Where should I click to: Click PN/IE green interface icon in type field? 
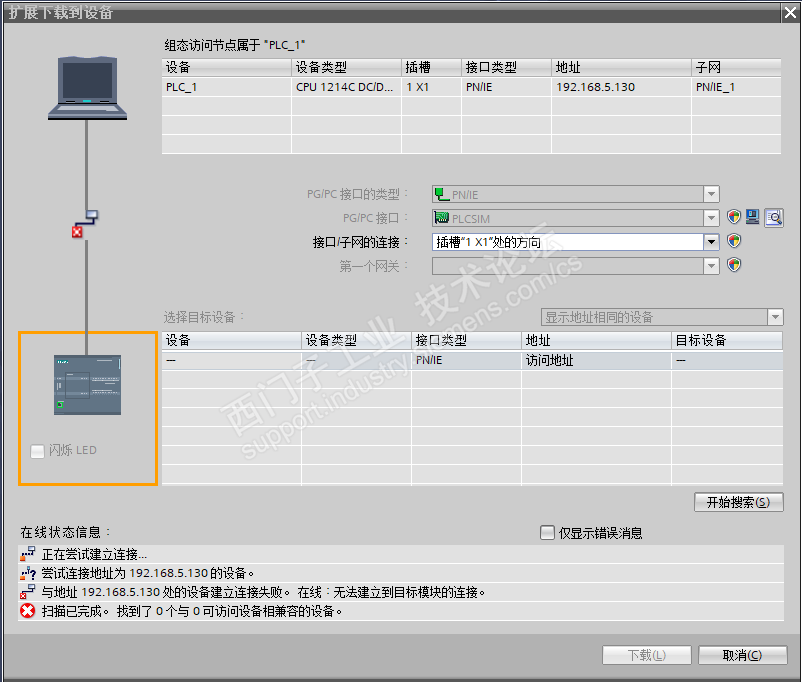click(x=442, y=194)
